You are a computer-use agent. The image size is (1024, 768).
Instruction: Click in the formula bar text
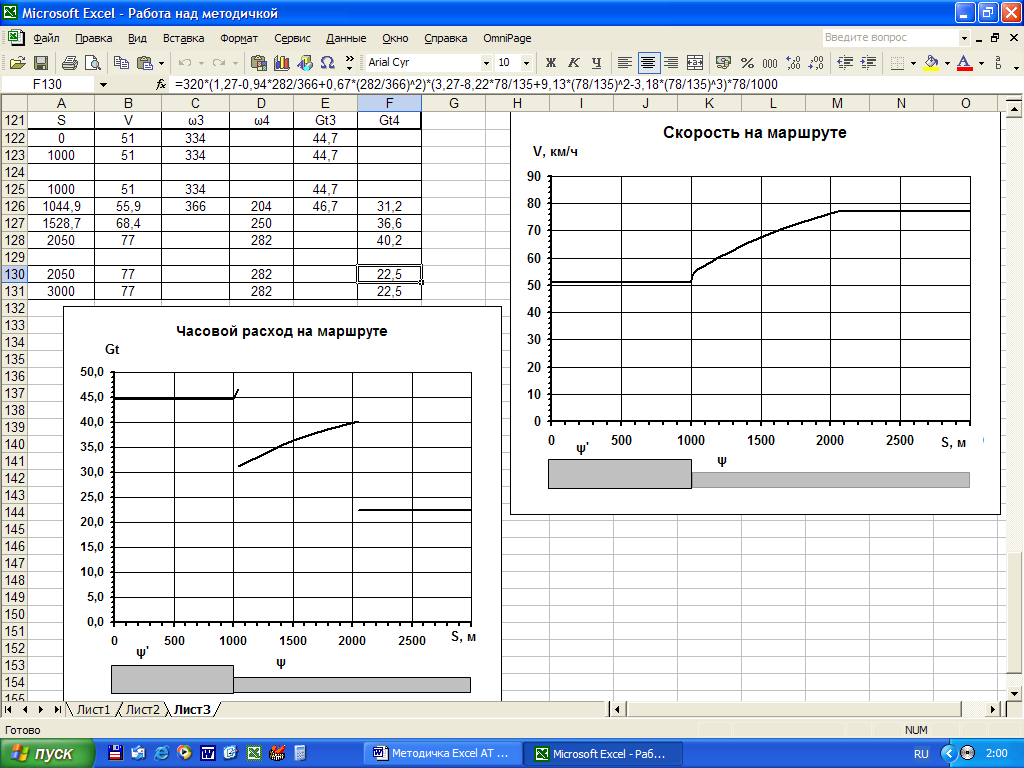pyautogui.click(x=477, y=84)
